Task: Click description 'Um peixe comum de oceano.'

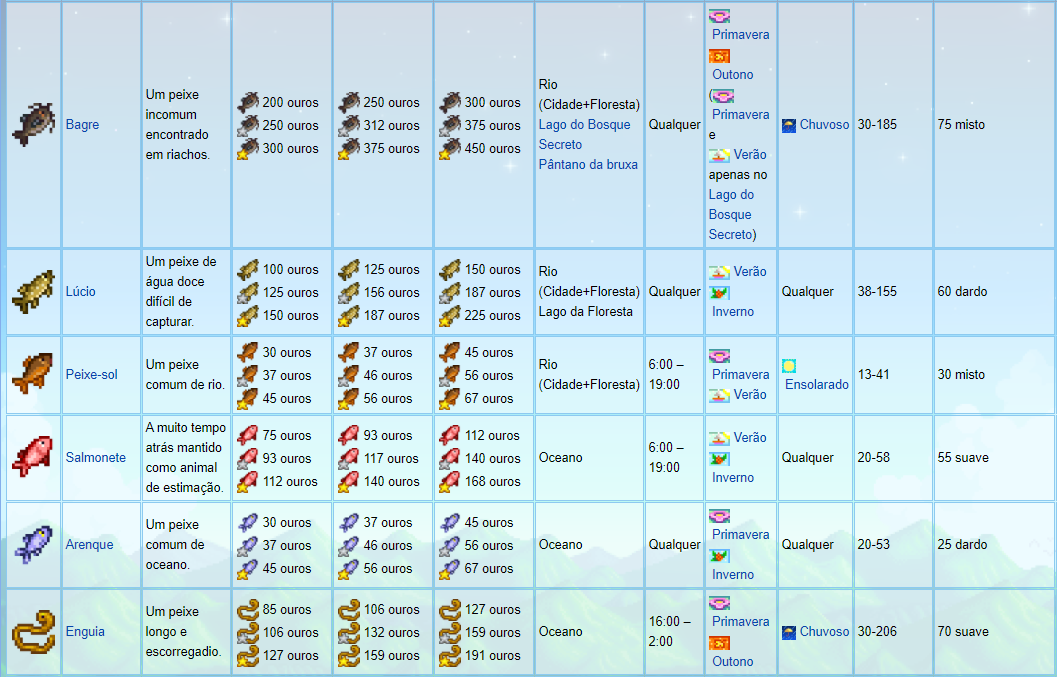Action: pos(175,544)
